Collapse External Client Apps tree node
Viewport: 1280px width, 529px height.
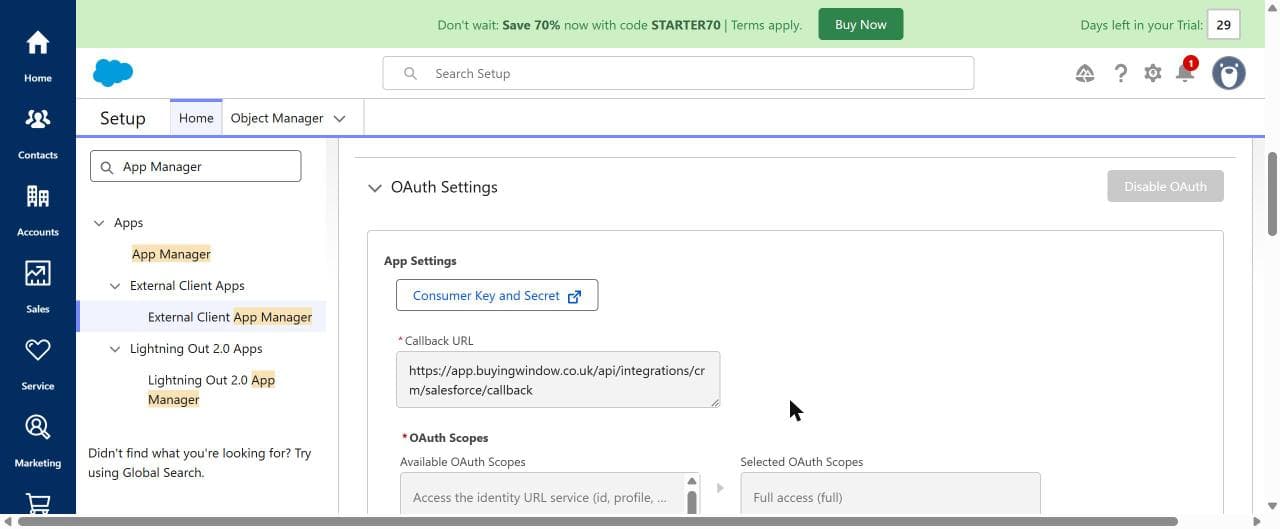115,286
